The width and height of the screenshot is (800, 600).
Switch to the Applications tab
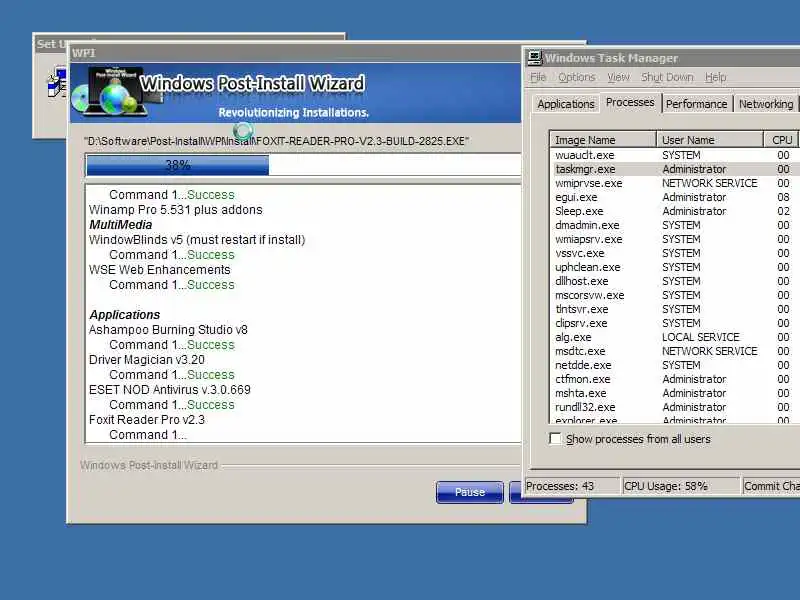coord(566,104)
